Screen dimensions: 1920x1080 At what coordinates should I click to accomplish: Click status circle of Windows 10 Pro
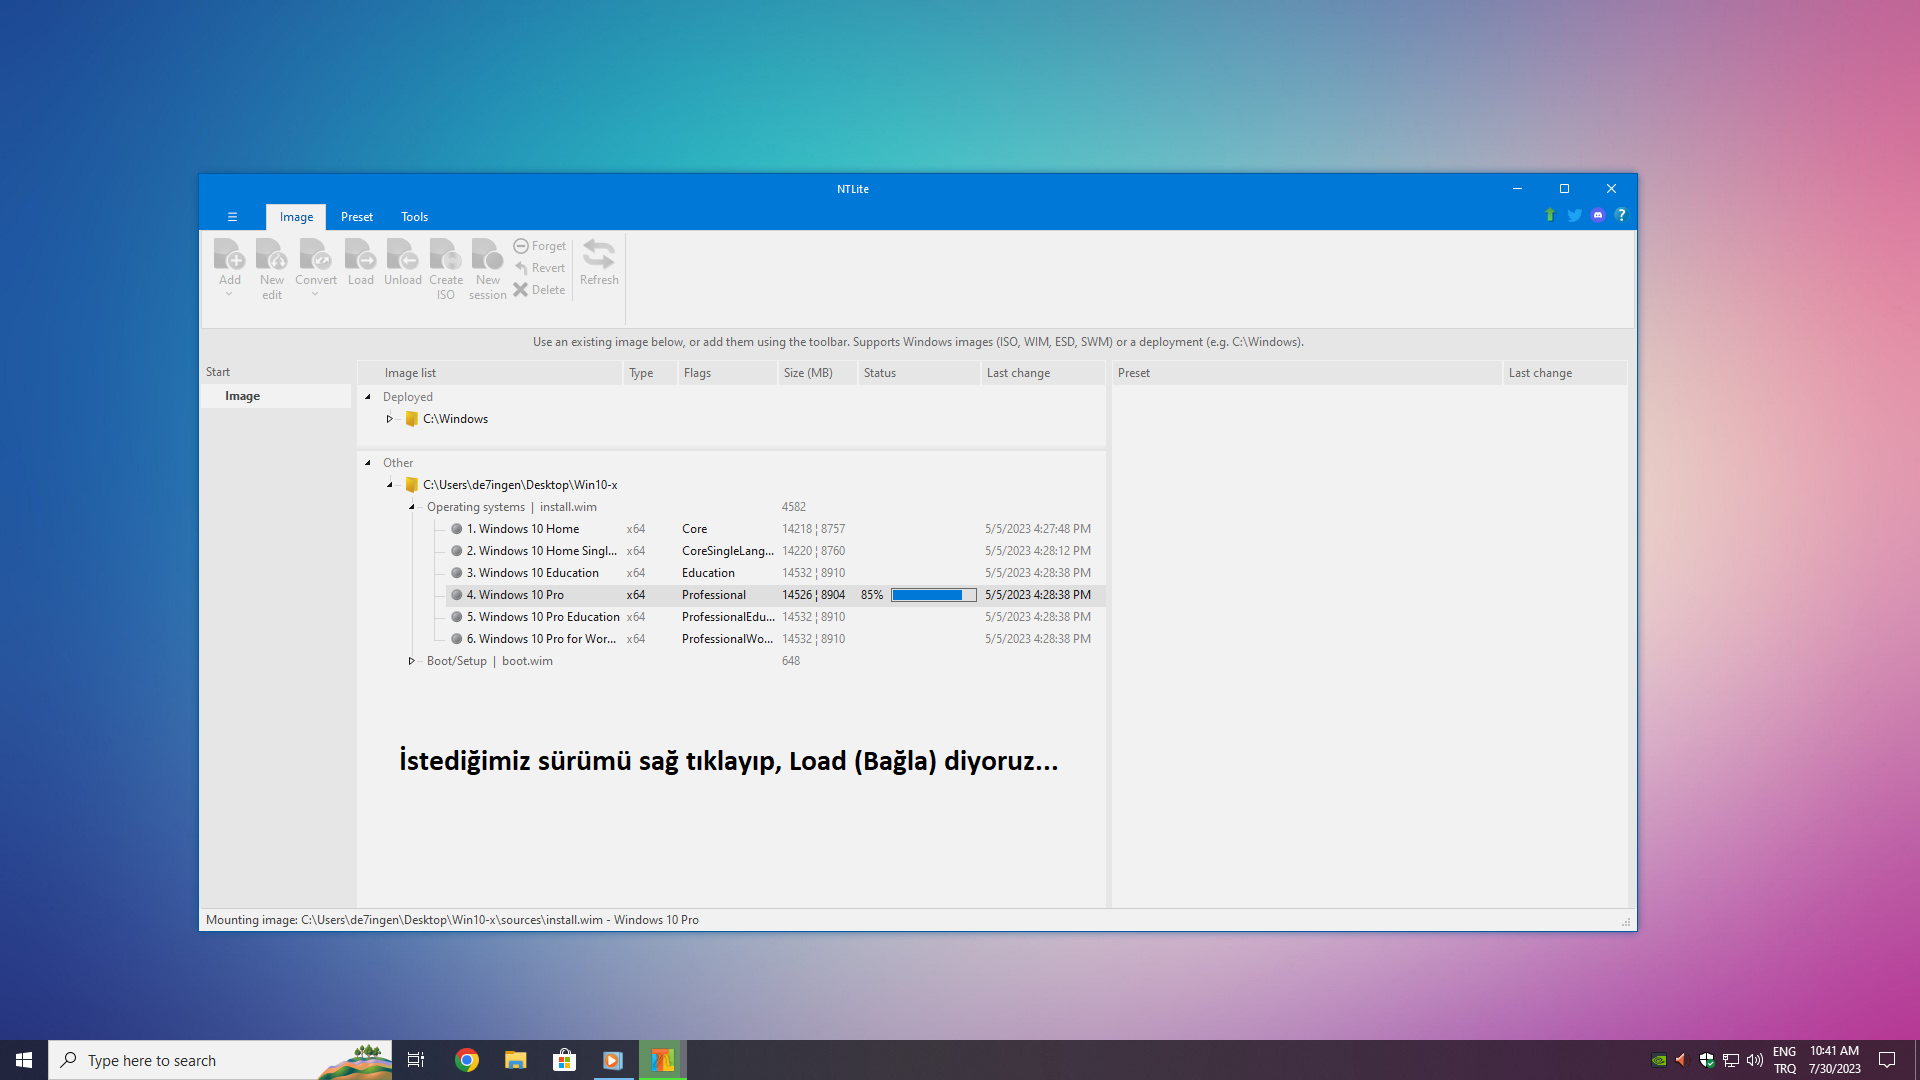(457, 595)
